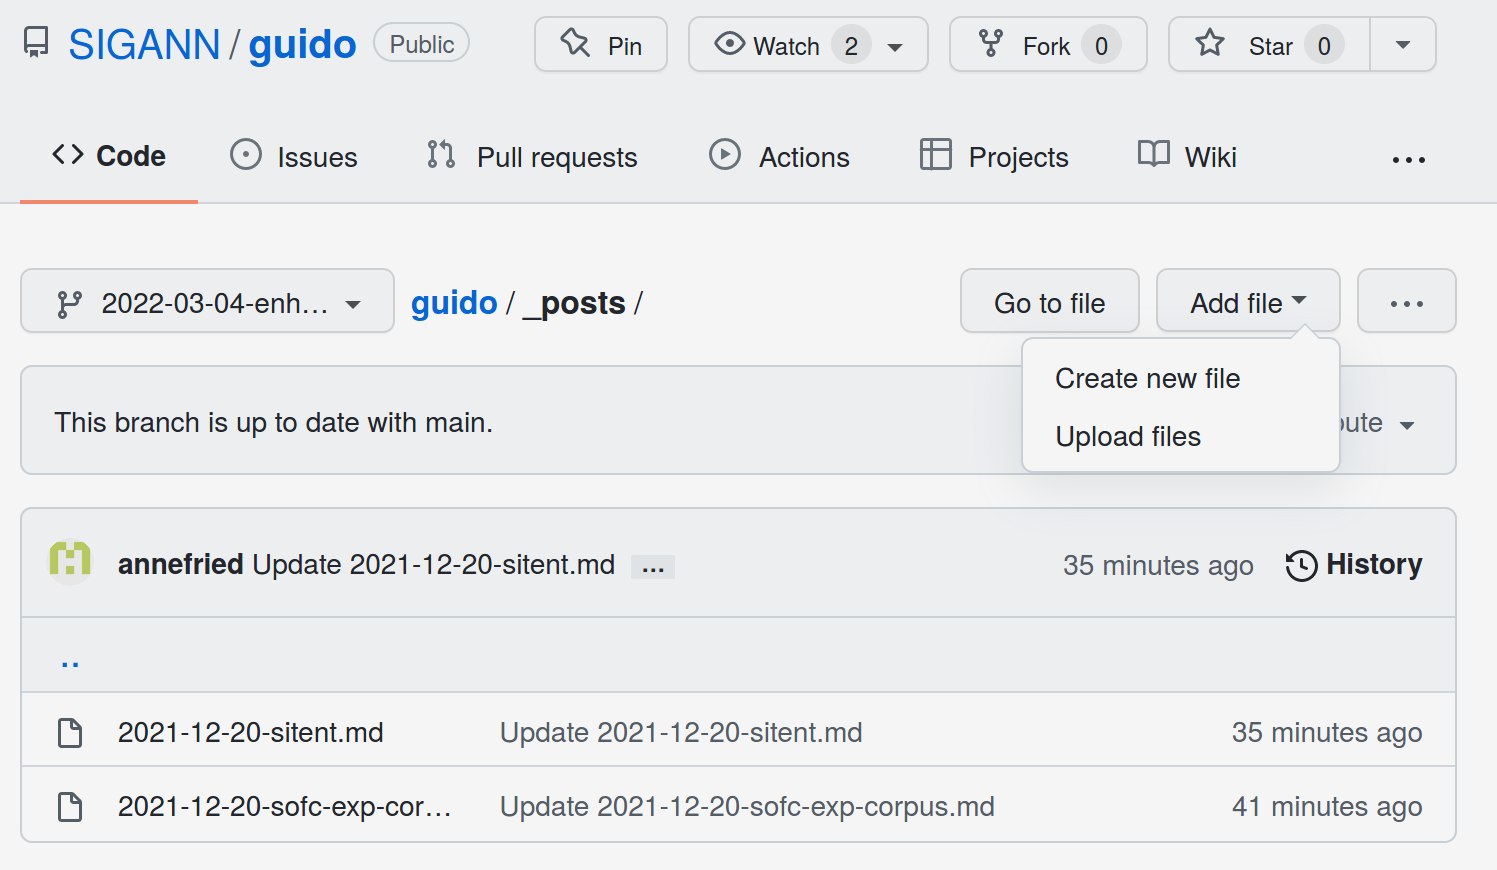
Task: Open the Actions tab
Action: 779,157
